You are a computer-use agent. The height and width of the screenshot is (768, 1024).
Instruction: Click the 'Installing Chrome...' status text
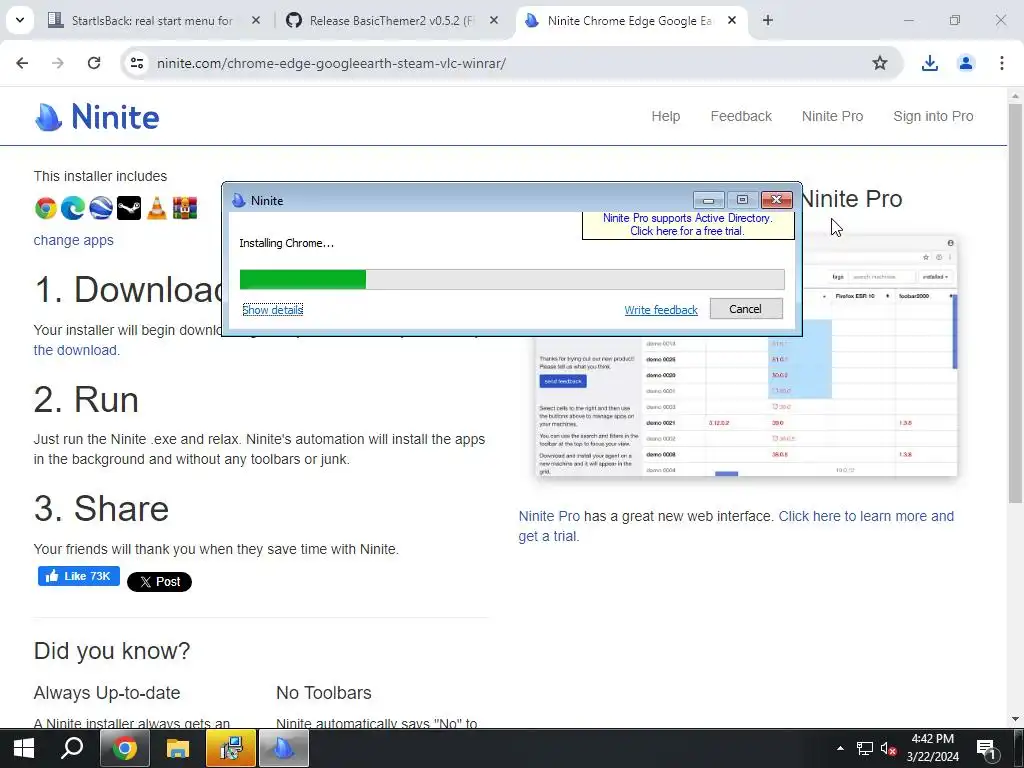click(287, 243)
